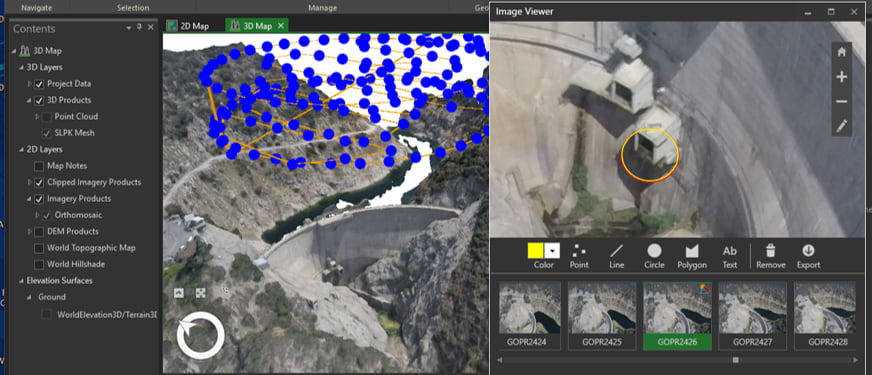
Task: Toggle the Point Cloud layer checkbox
Action: pos(47,116)
